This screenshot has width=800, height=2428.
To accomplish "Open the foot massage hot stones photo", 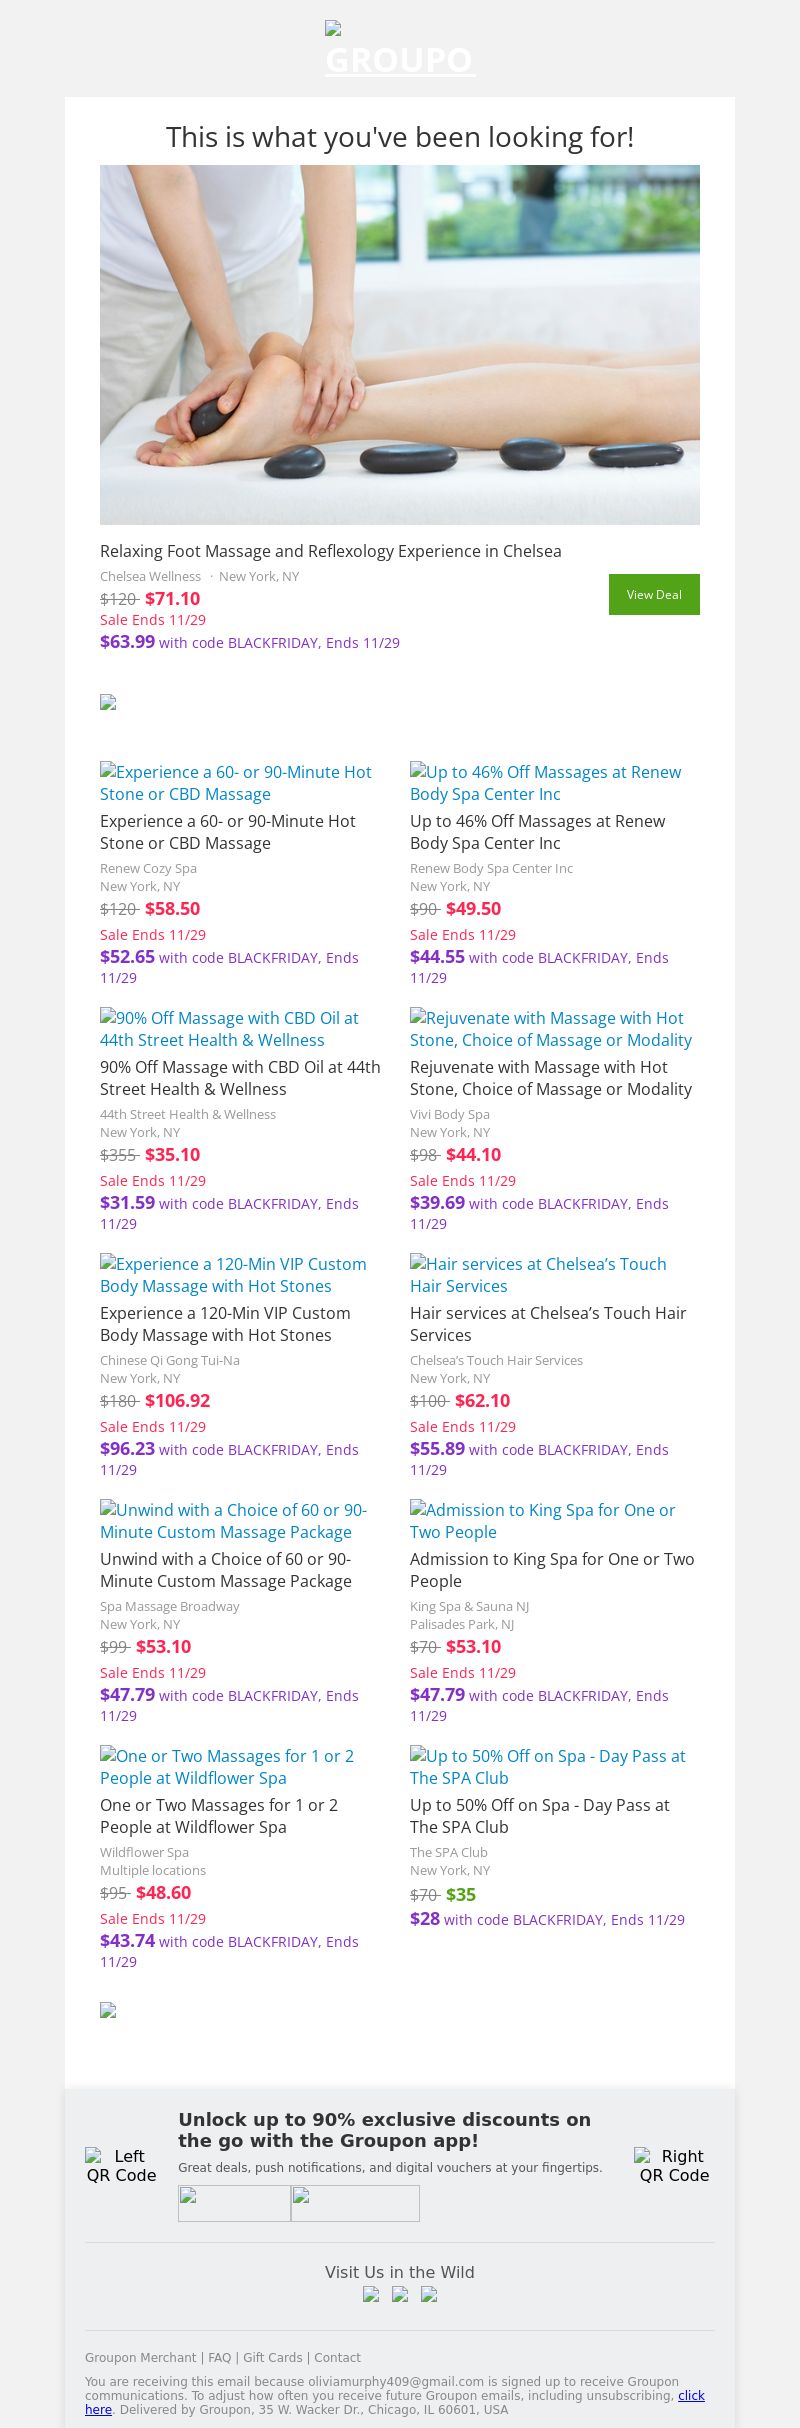I will [400, 344].
